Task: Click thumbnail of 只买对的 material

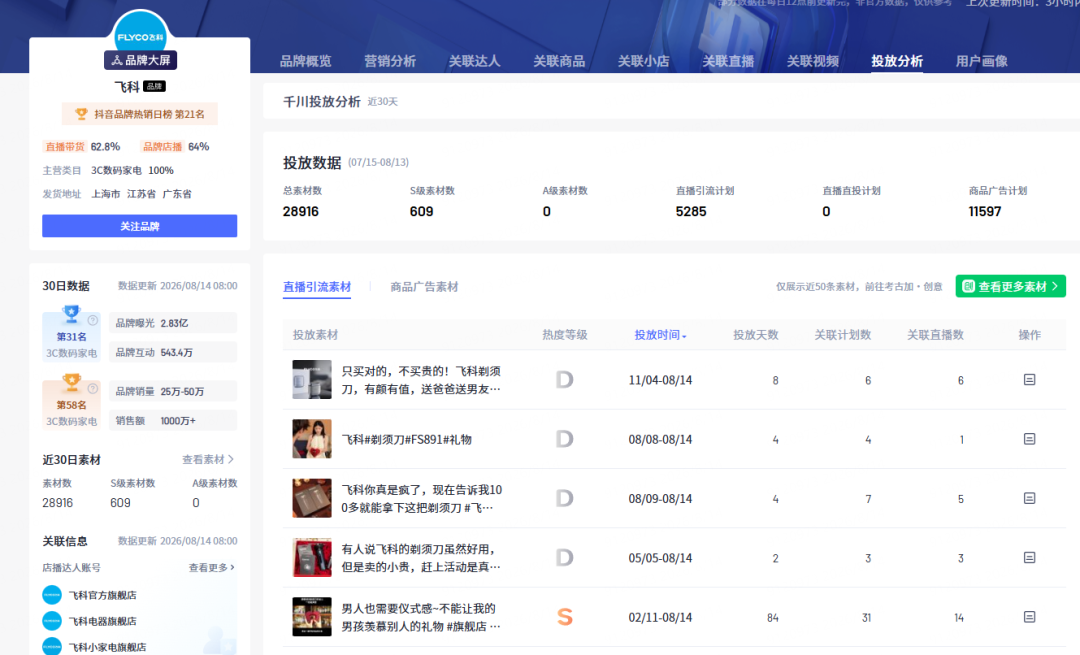Action: point(312,380)
